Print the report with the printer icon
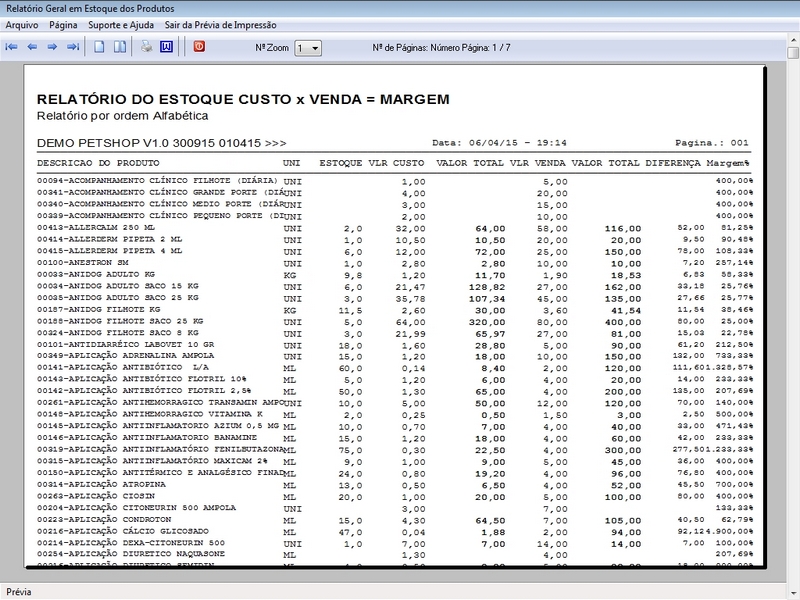The height and width of the screenshot is (600, 800). tap(146, 47)
